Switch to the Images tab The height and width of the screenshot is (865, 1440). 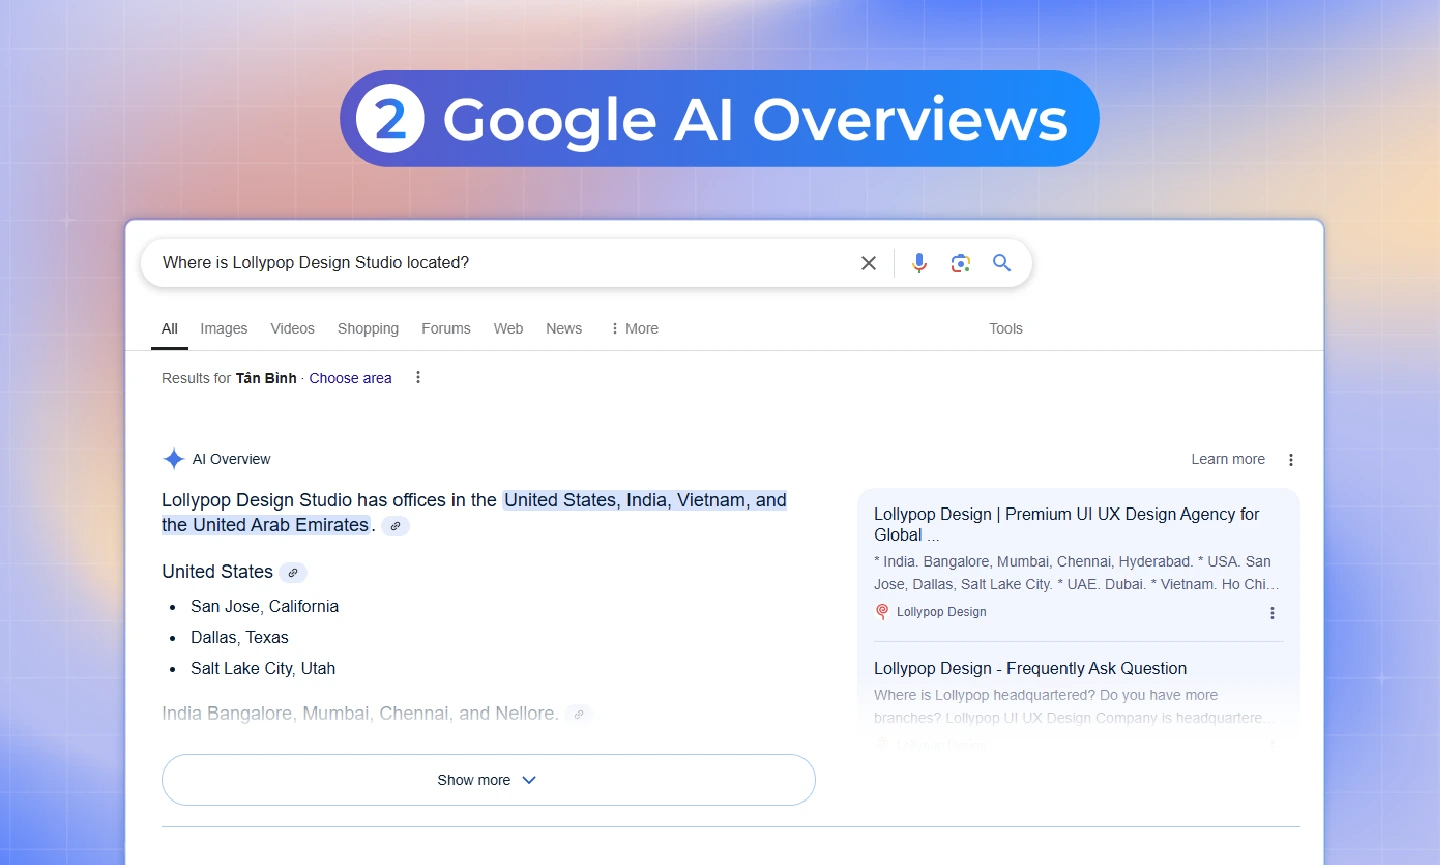(223, 329)
